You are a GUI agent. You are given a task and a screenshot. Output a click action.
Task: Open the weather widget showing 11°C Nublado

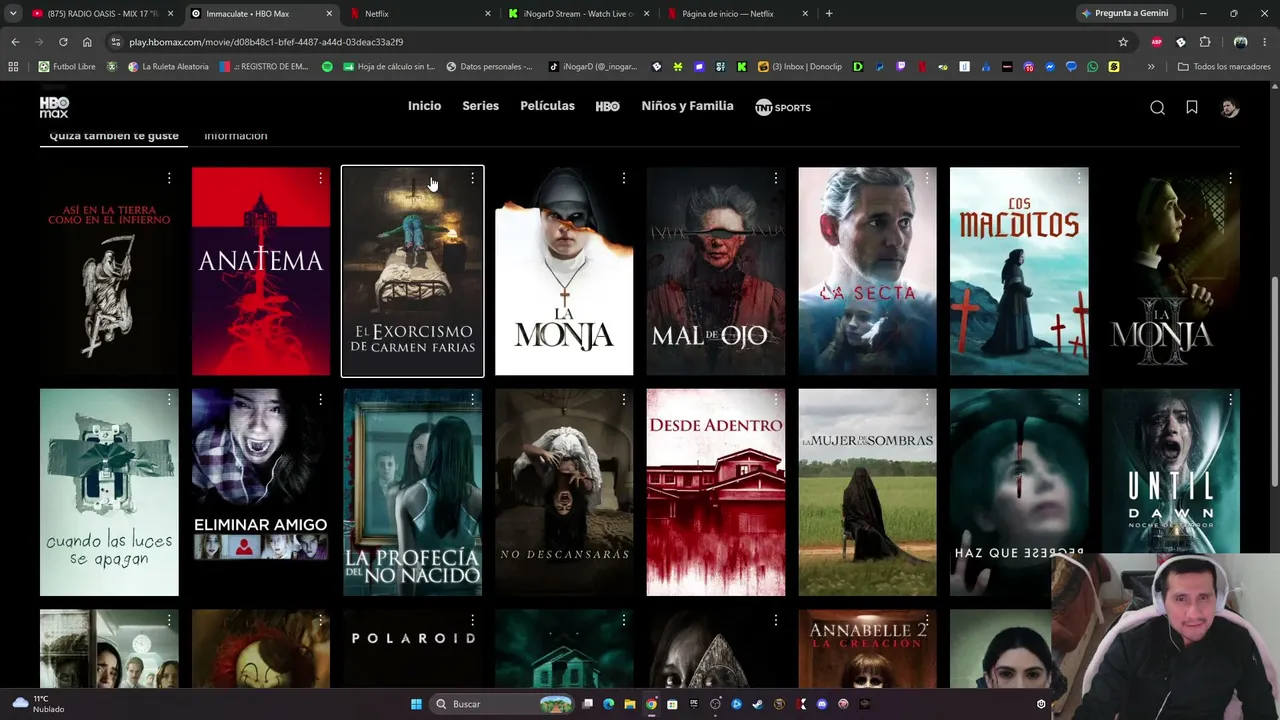[36, 704]
